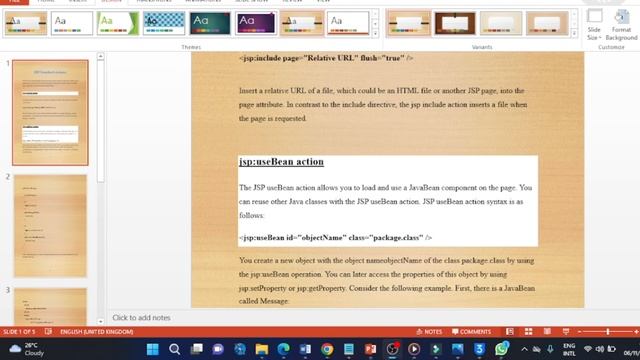Click microphone icon in system tray
This screenshot has width=640, height=360.
point(551,349)
